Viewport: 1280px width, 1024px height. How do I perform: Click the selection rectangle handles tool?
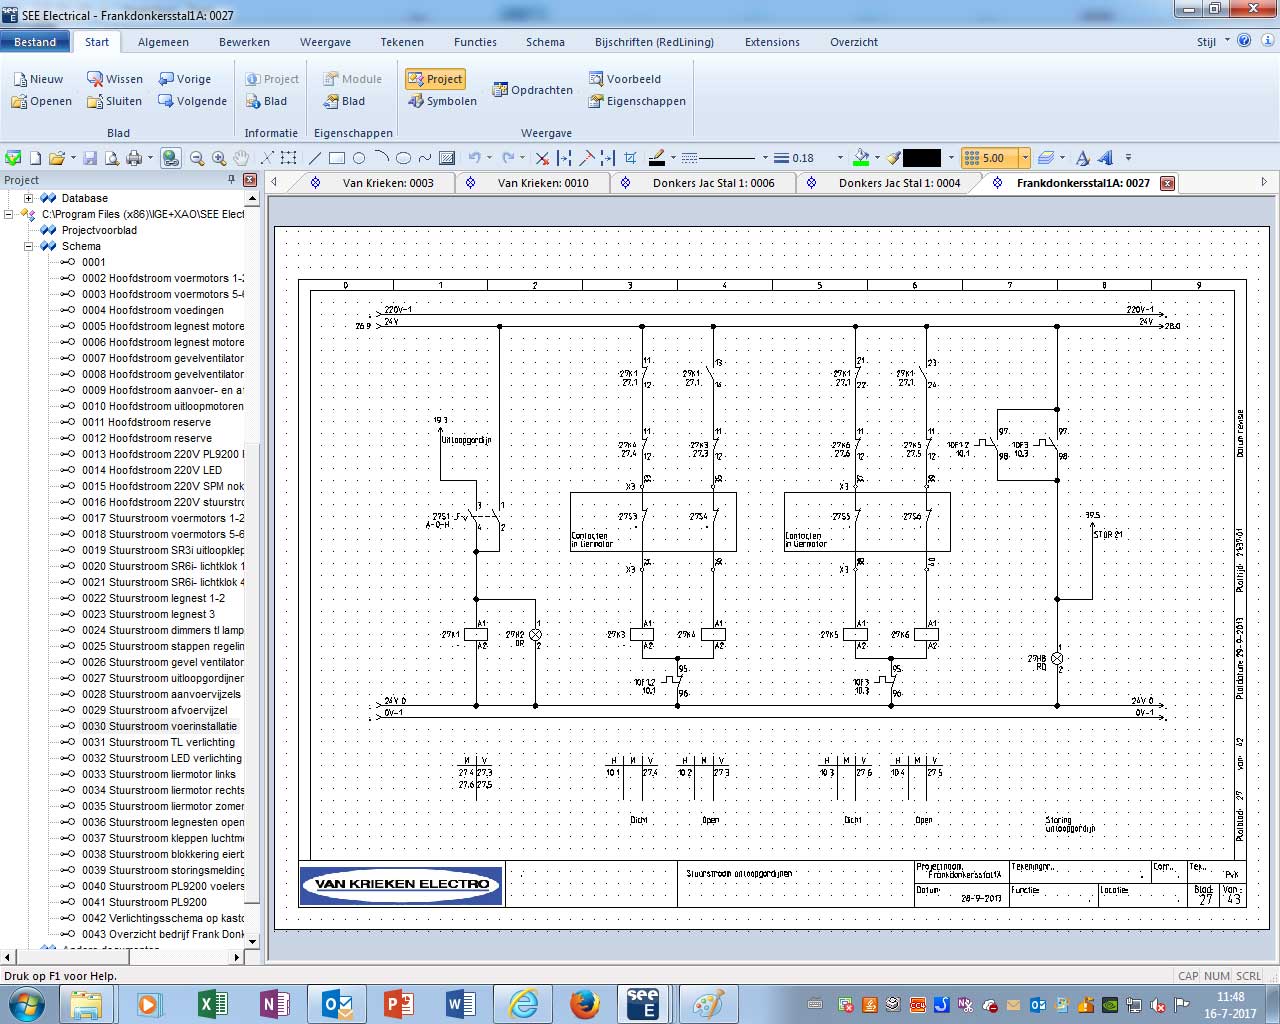pos(288,158)
